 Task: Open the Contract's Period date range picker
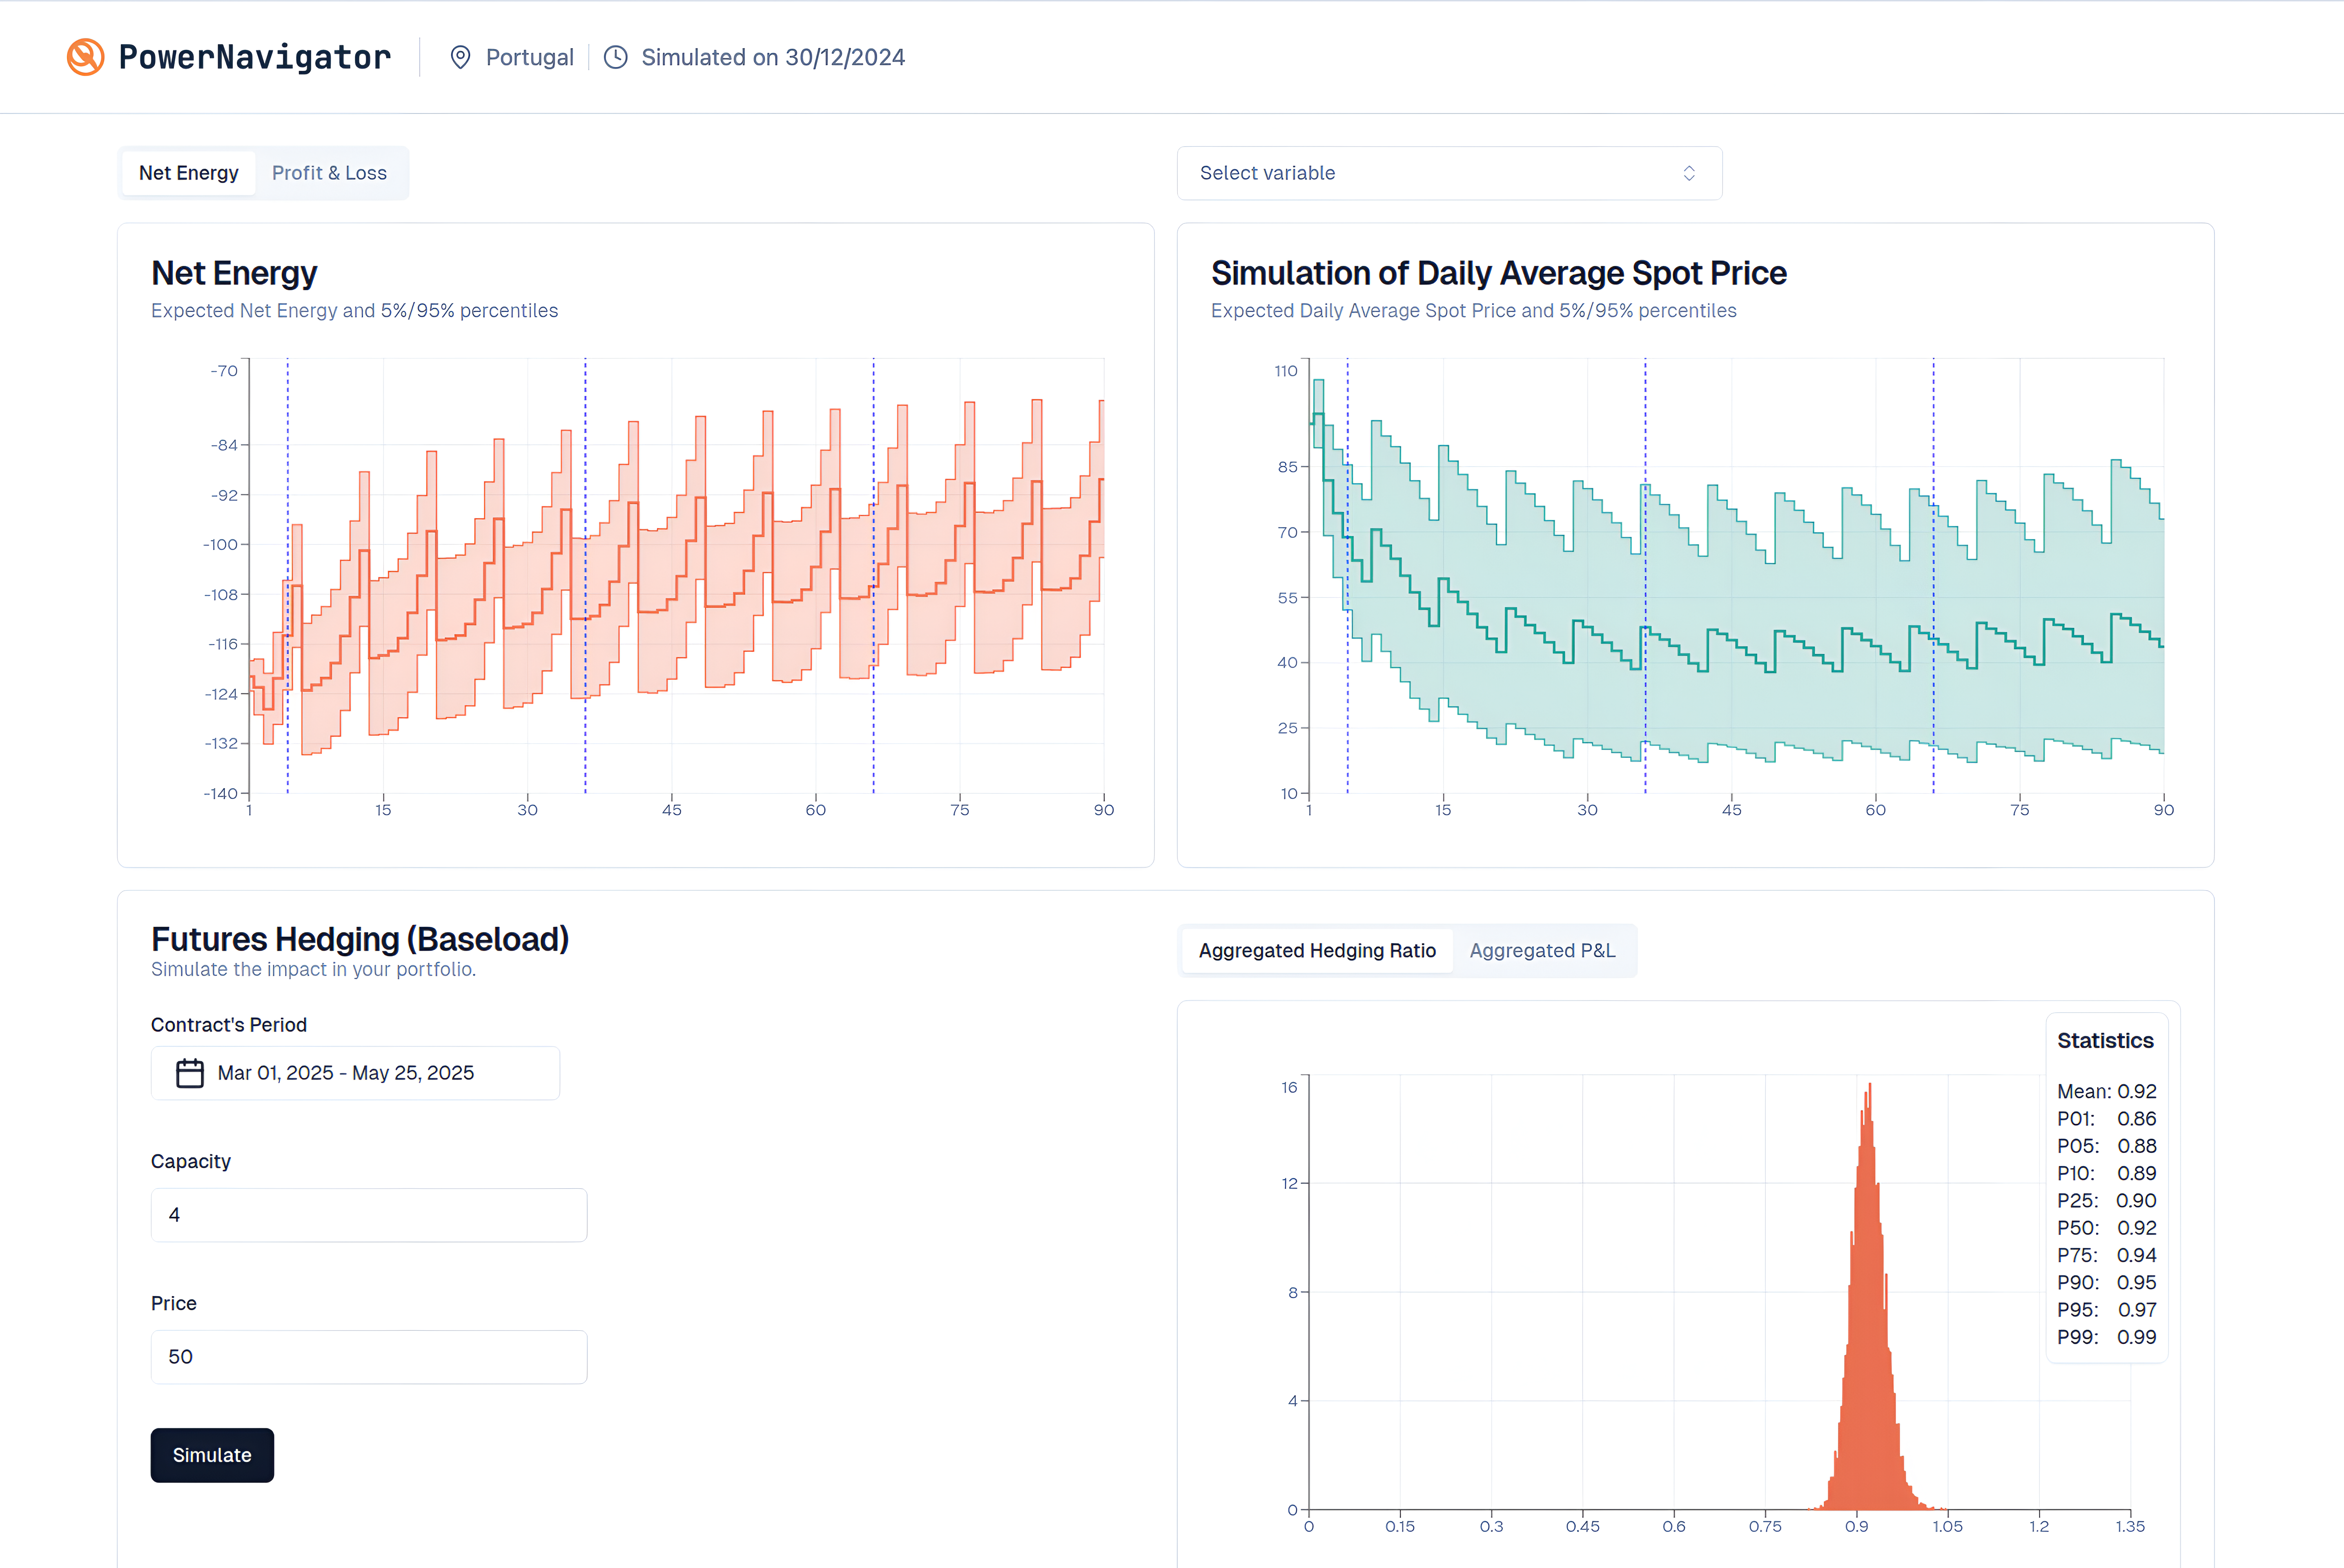pyautogui.click(x=355, y=1073)
